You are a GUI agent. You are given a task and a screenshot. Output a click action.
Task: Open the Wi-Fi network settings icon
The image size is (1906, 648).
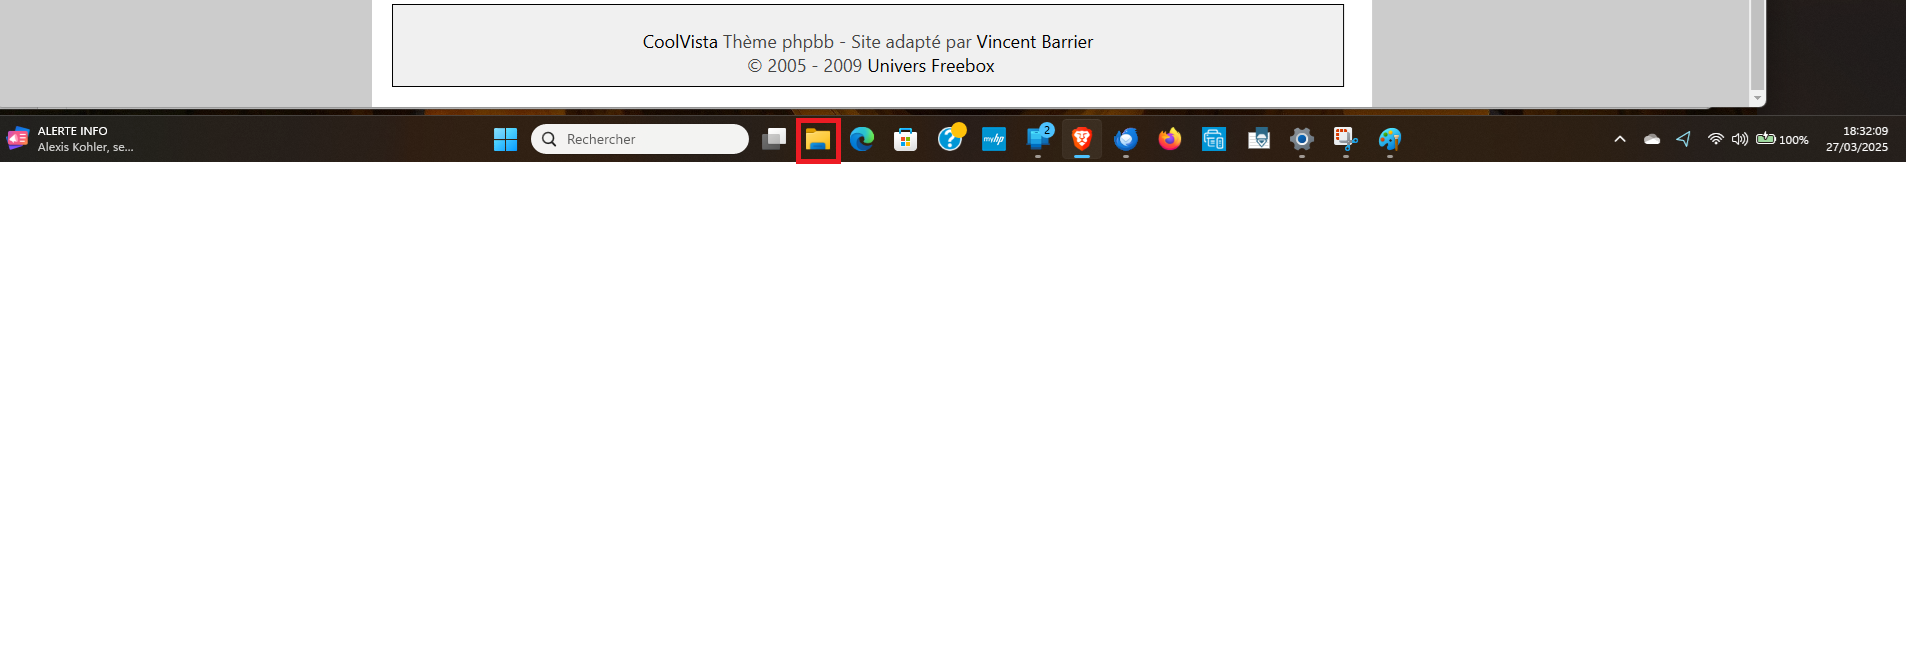click(1716, 139)
